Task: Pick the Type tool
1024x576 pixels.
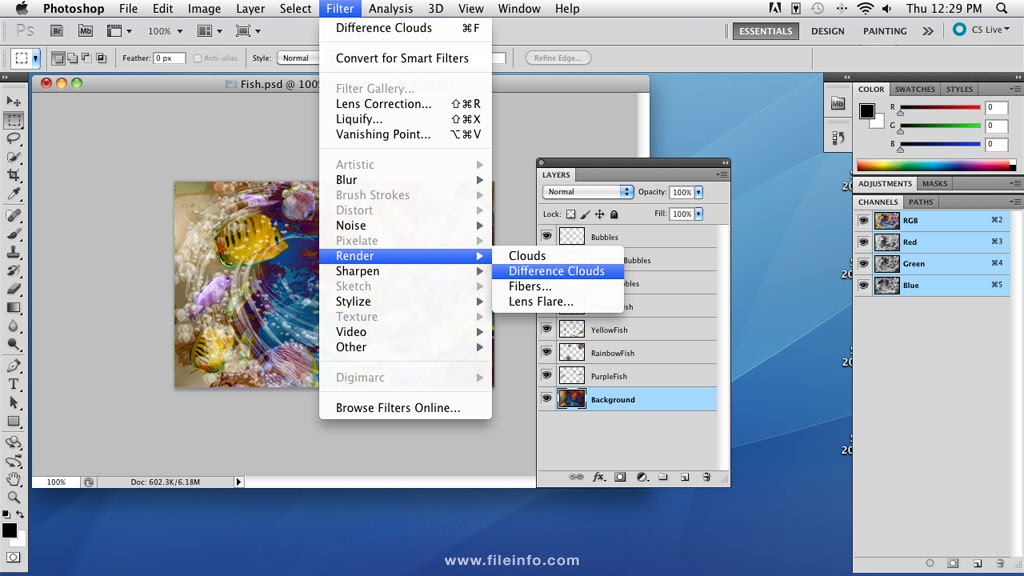Action: click(13, 384)
